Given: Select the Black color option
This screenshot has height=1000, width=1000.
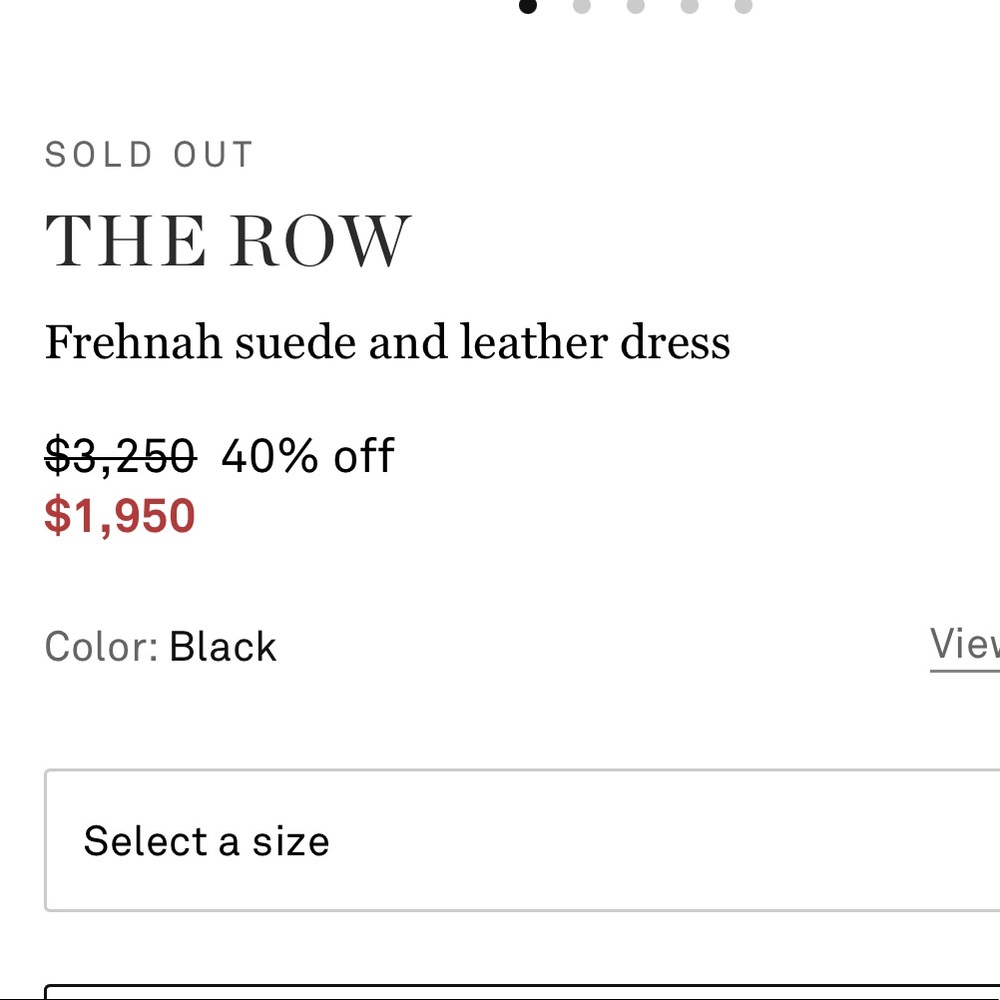Looking at the screenshot, I should 223,646.
